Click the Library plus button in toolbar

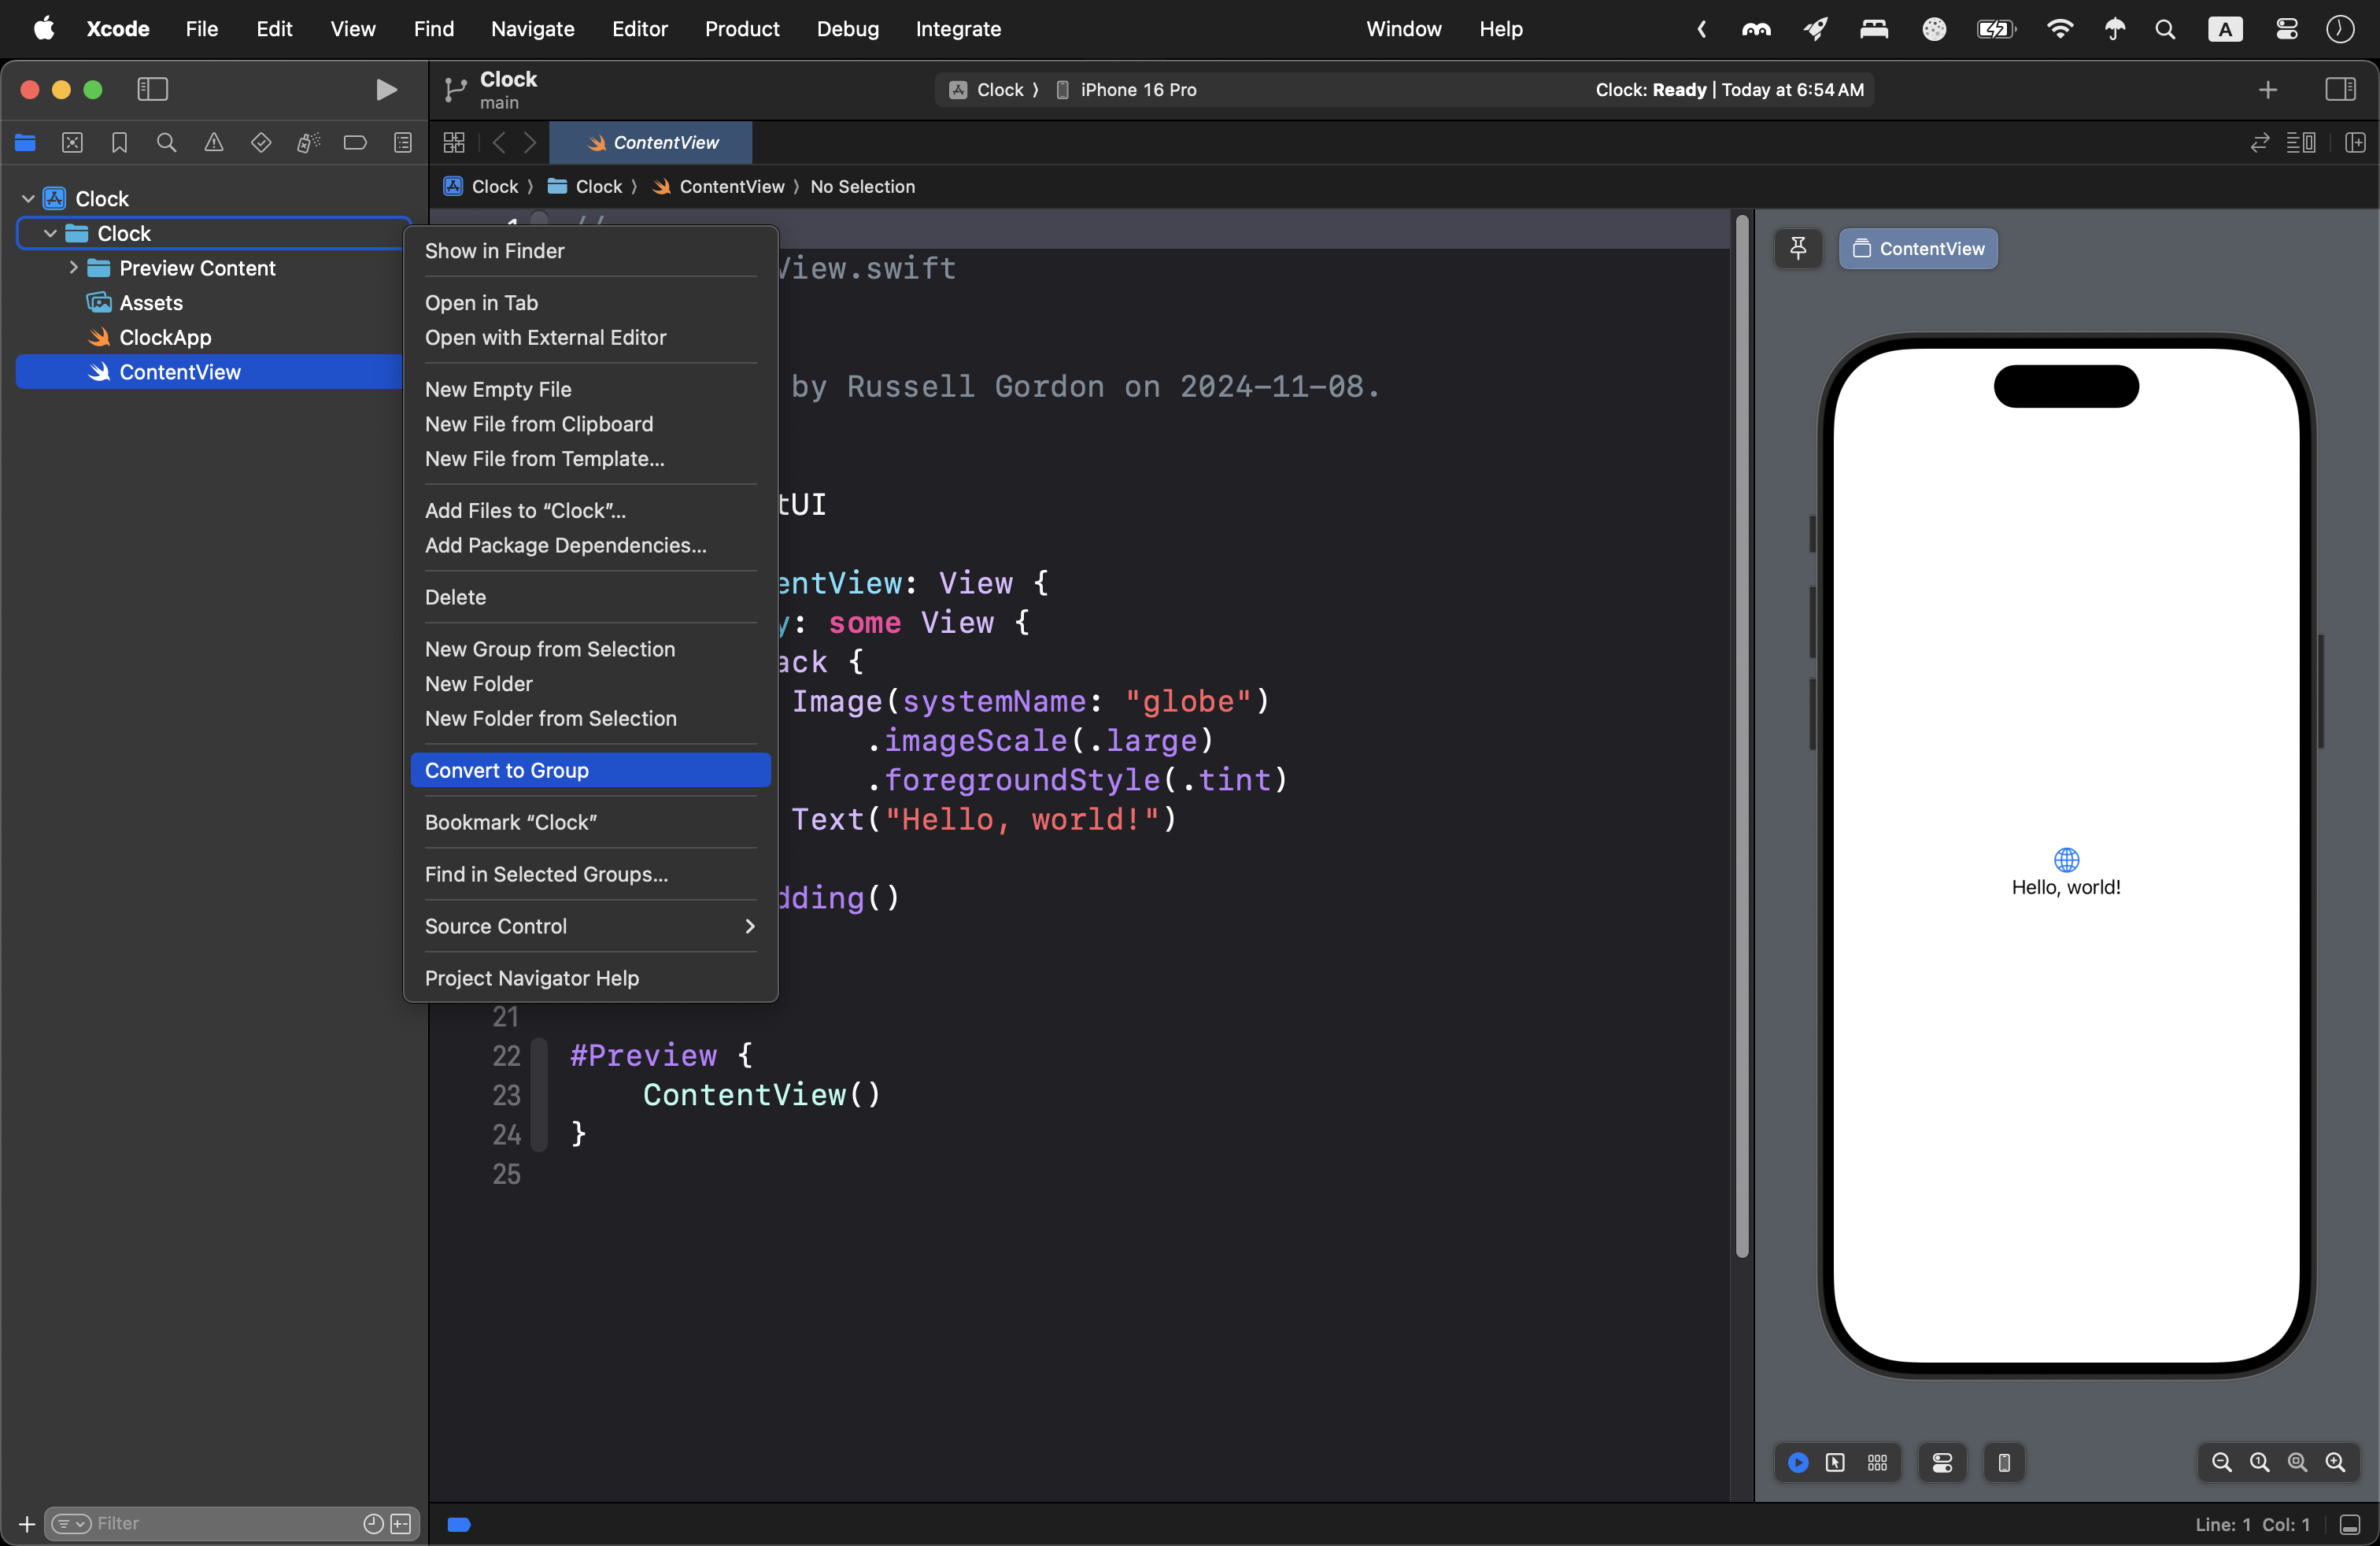pyautogui.click(x=2268, y=90)
